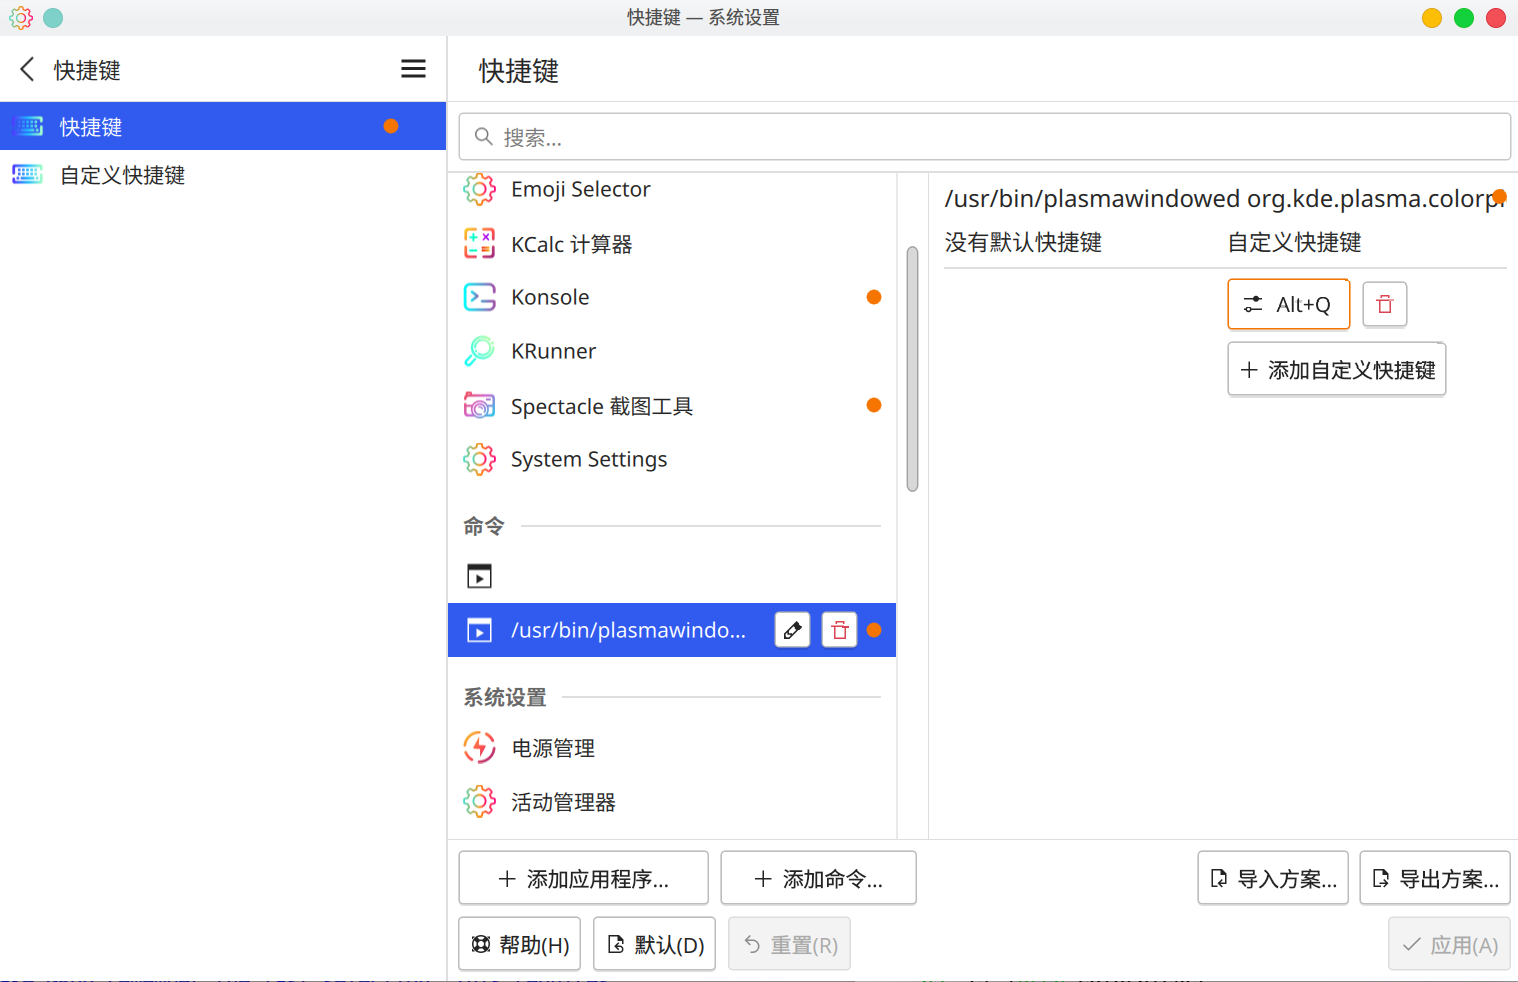Edit the selected command with the pencil icon
Viewport: 1518px width, 982px height.
pos(792,630)
